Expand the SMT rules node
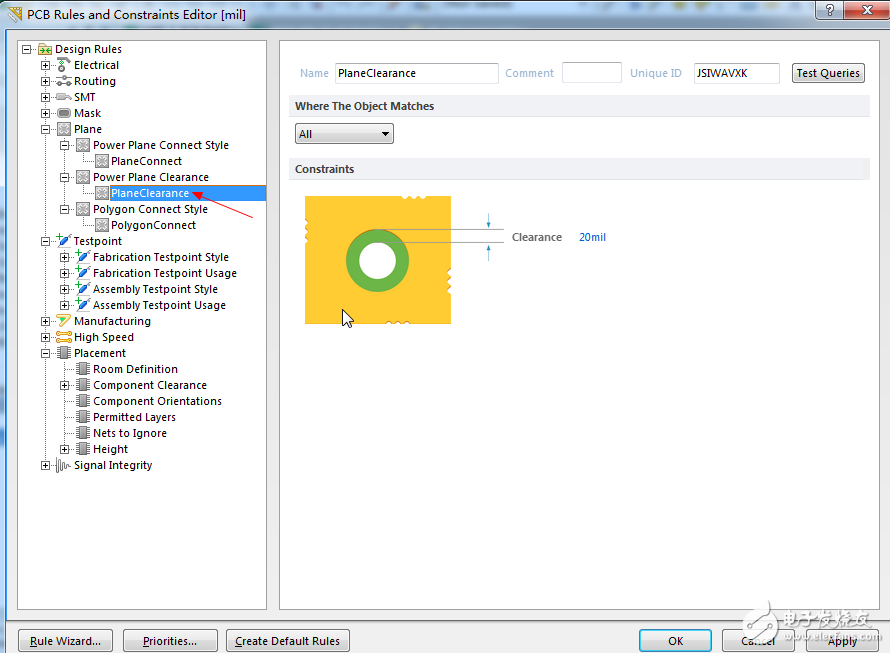This screenshot has width=890, height=653. tap(45, 97)
